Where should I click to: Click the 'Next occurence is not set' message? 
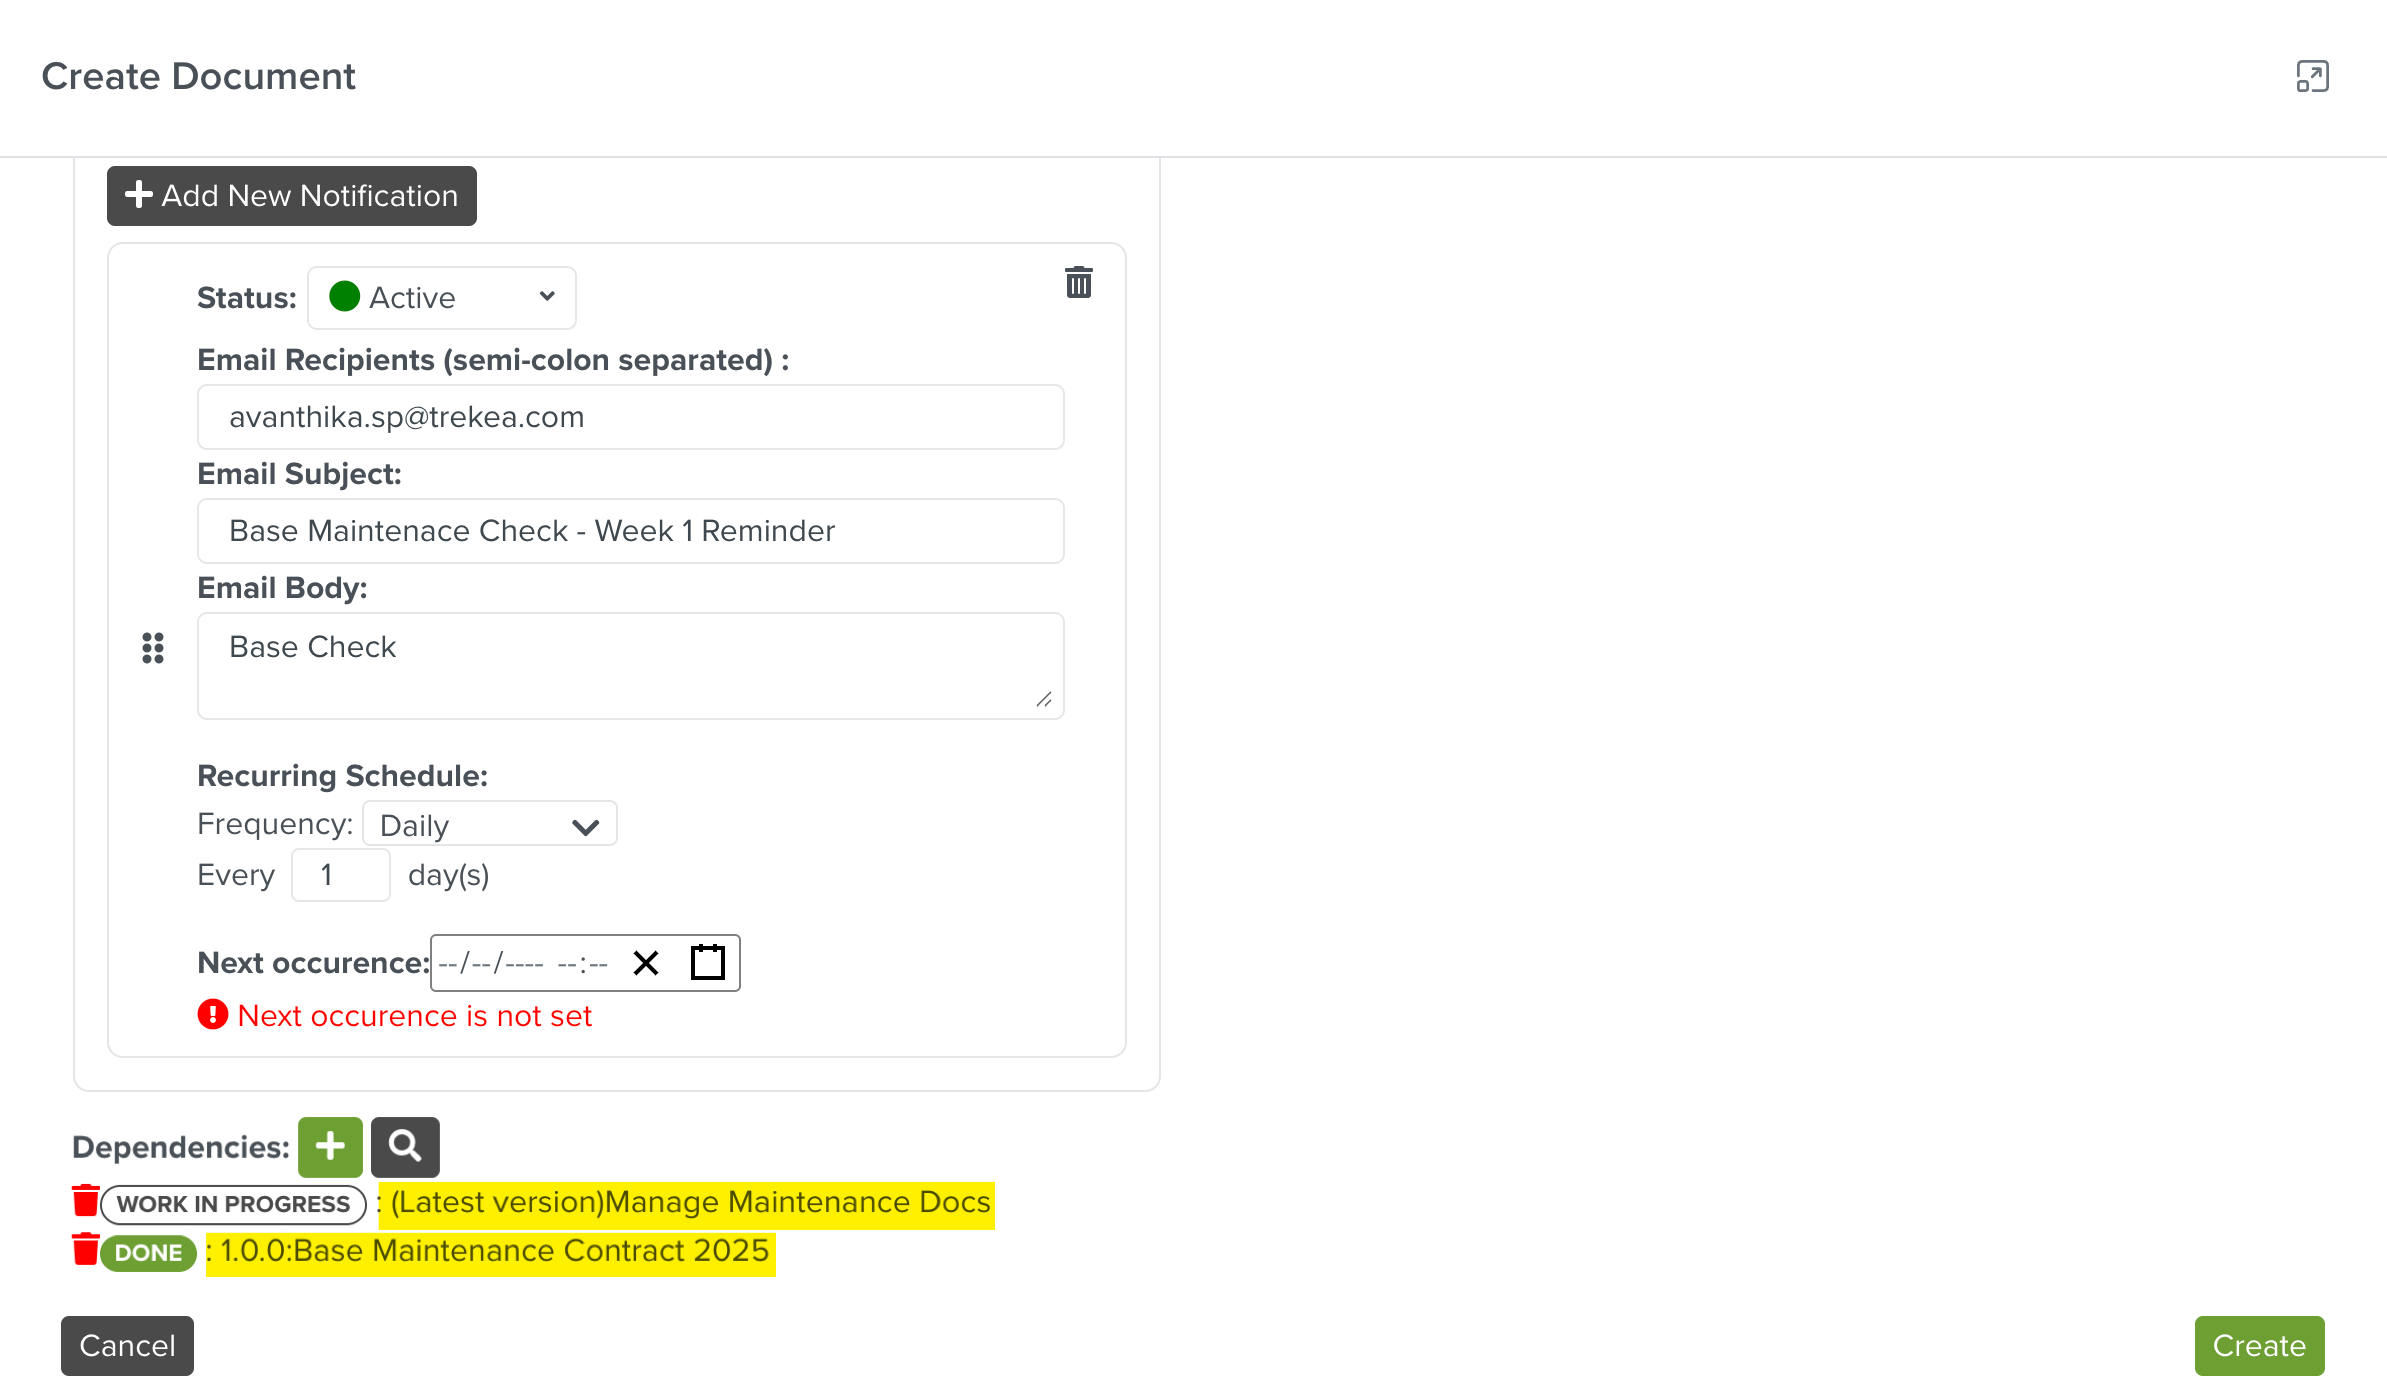pyautogui.click(x=415, y=1016)
